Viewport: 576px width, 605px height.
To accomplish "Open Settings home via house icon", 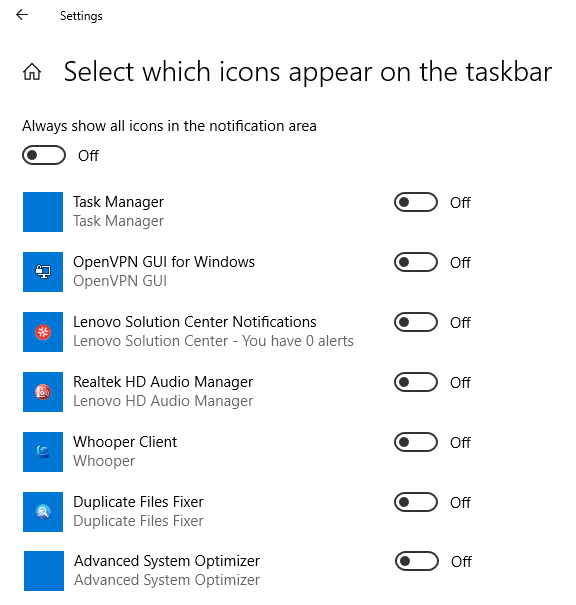I will click(32, 72).
